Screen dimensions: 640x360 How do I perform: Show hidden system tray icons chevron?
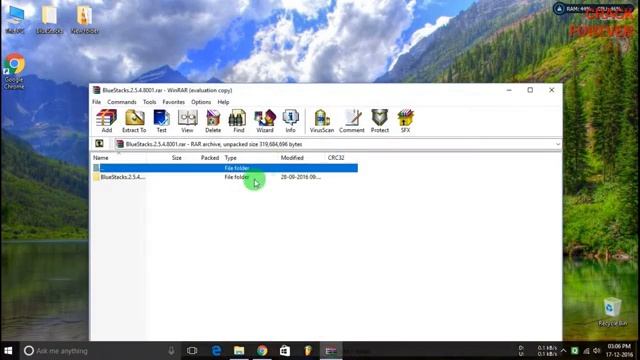click(563, 351)
